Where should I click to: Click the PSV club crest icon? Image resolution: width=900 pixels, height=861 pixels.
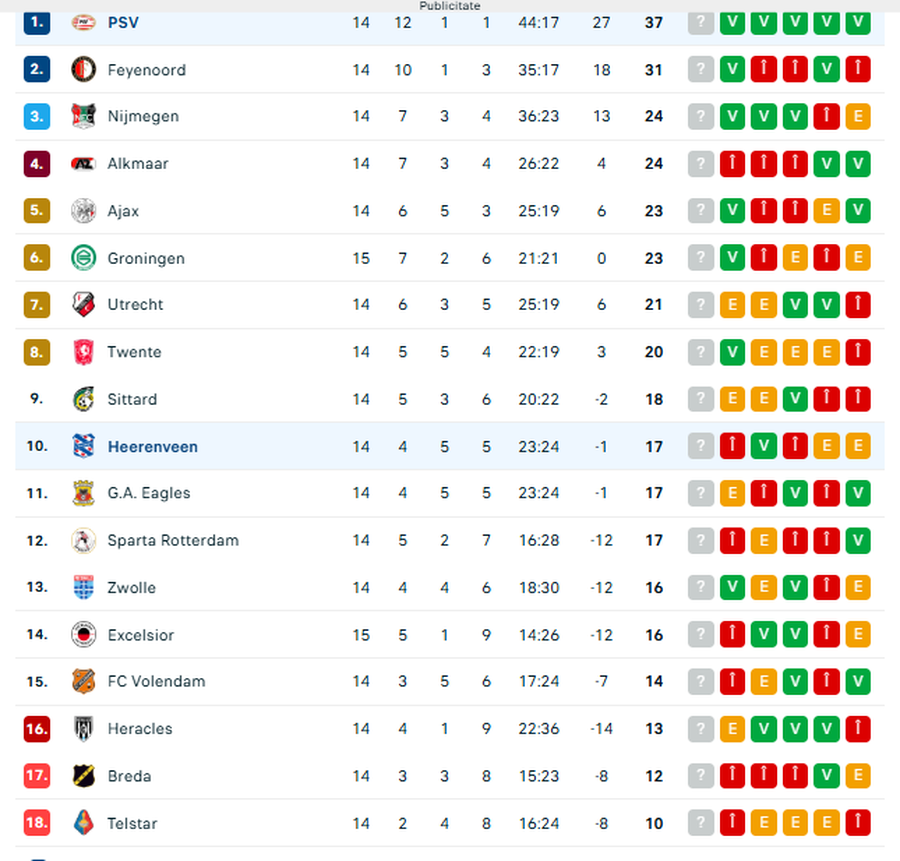pos(83,22)
